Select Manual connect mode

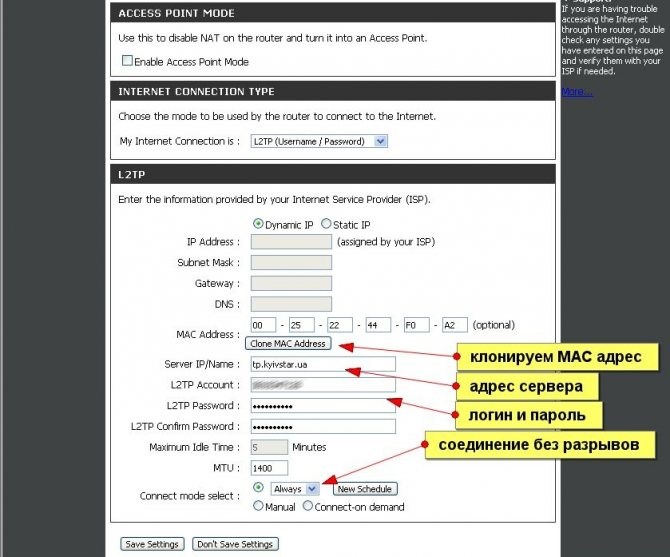258,506
